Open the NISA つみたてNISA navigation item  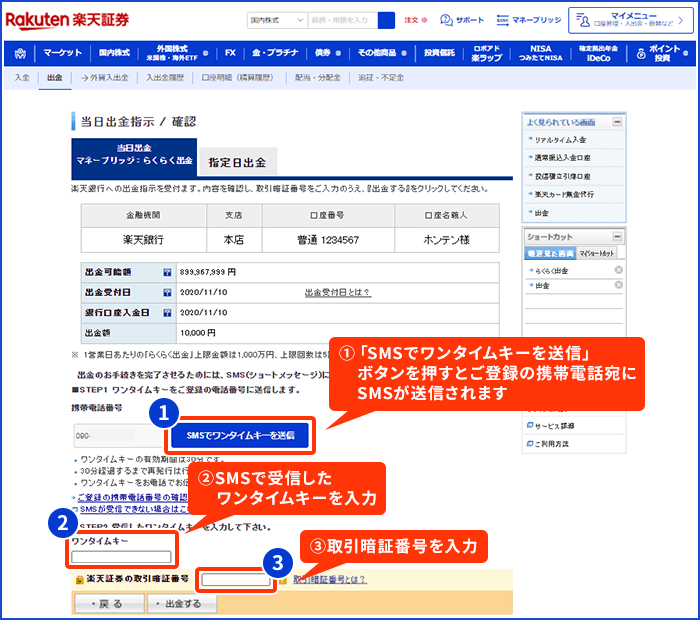pyautogui.click(x=541, y=53)
